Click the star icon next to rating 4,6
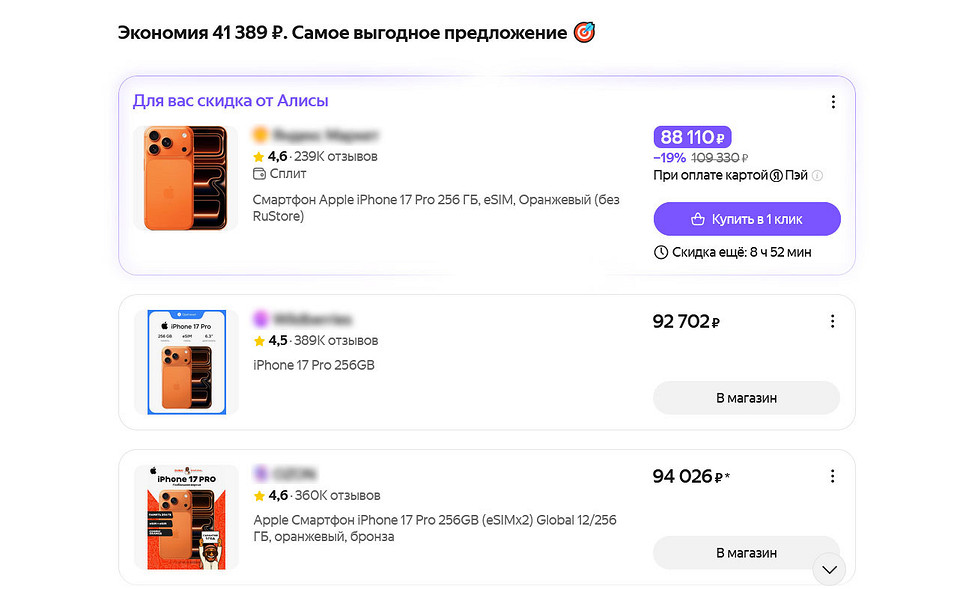Image resolution: width=960 pixels, height=589 pixels. pyautogui.click(x=260, y=156)
